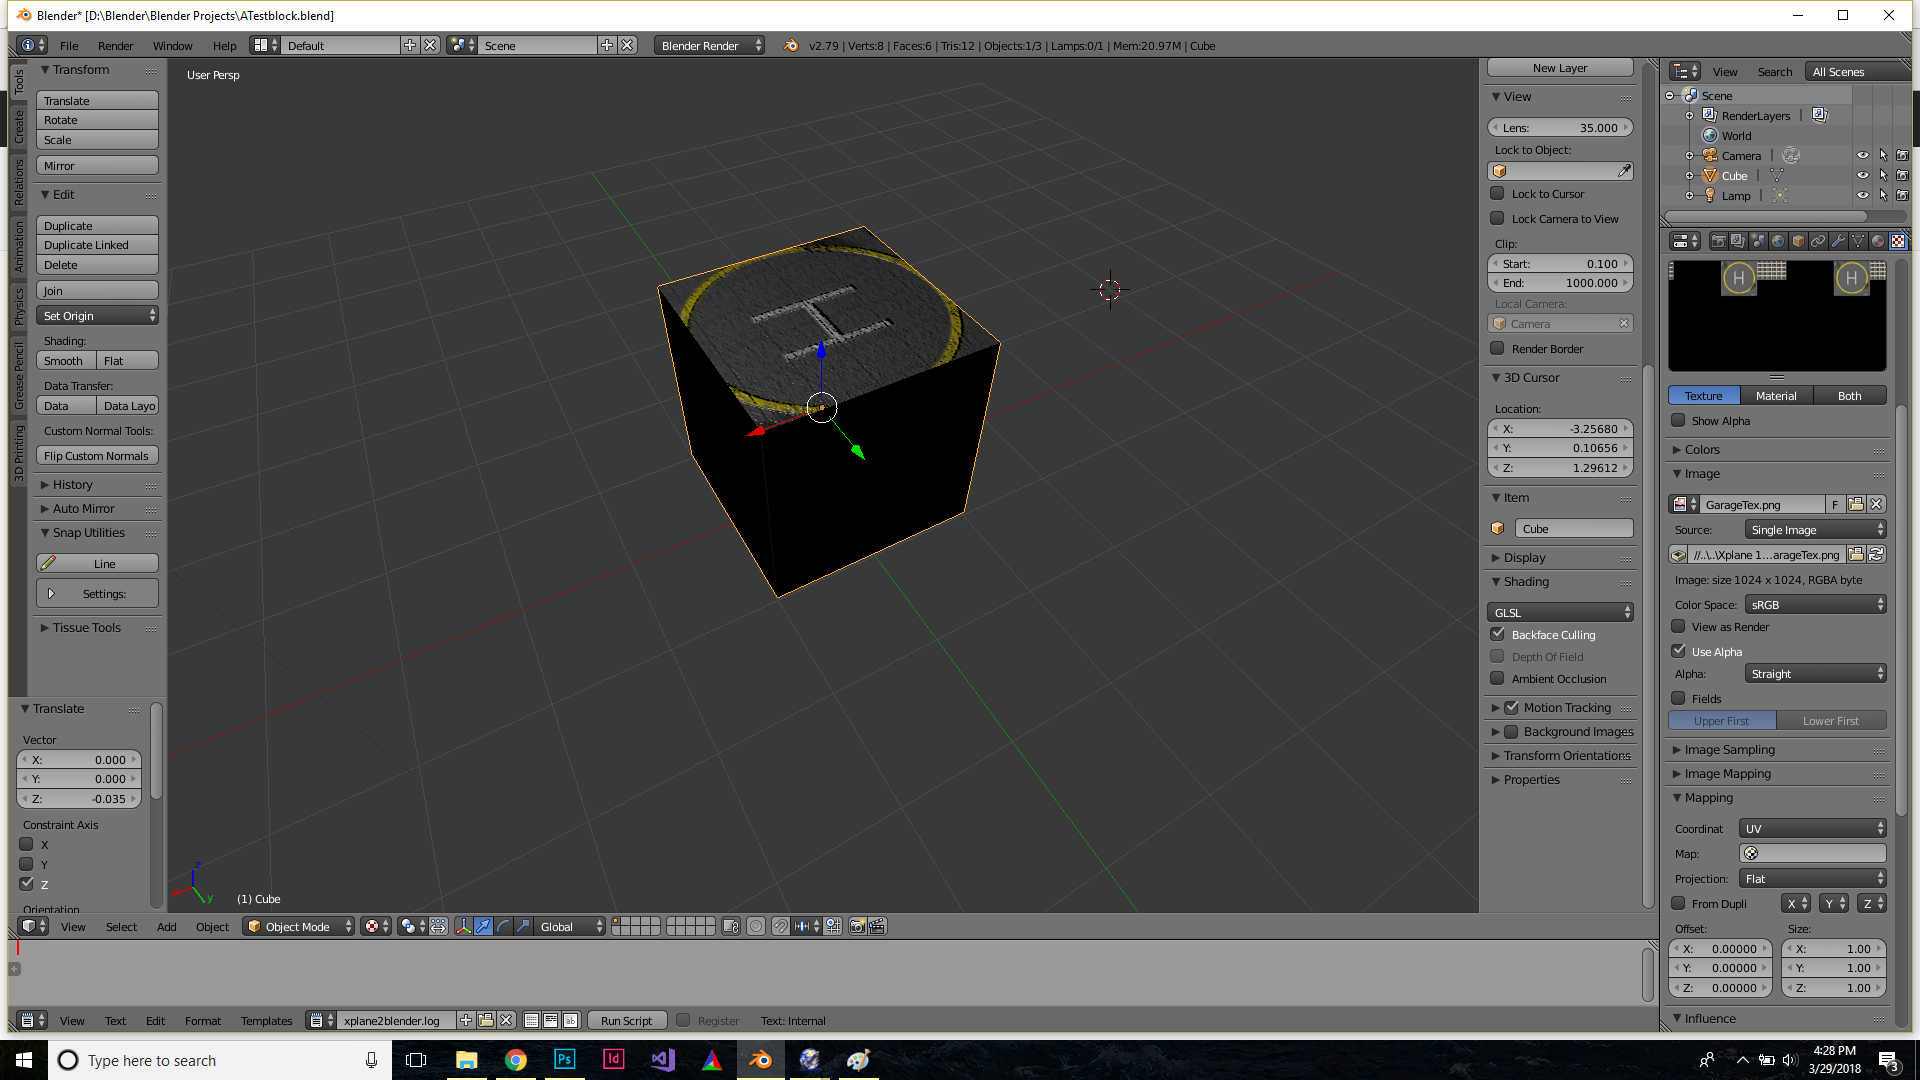Image resolution: width=1920 pixels, height=1080 pixels.
Task: Enable Ambient Occlusion shading
Action: (x=1498, y=679)
